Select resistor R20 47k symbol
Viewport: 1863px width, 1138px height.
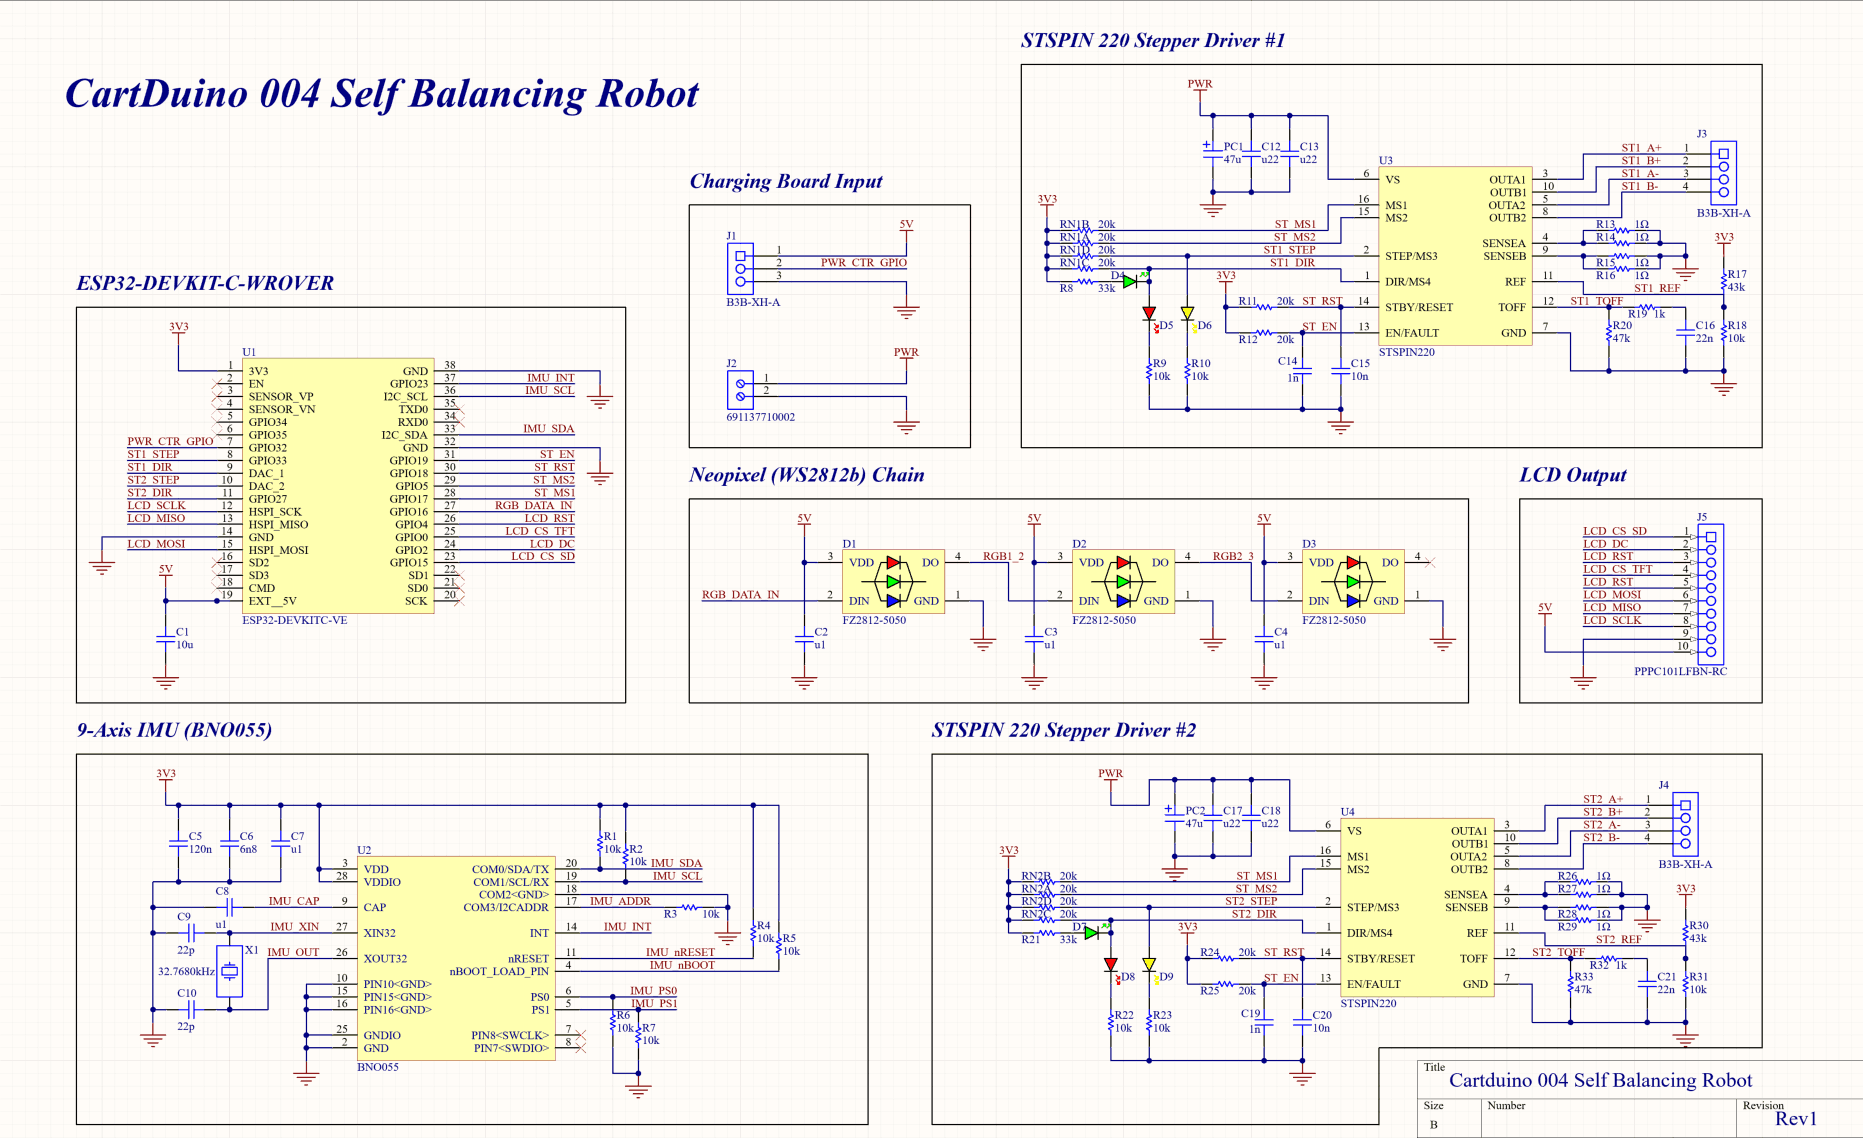1609,332
